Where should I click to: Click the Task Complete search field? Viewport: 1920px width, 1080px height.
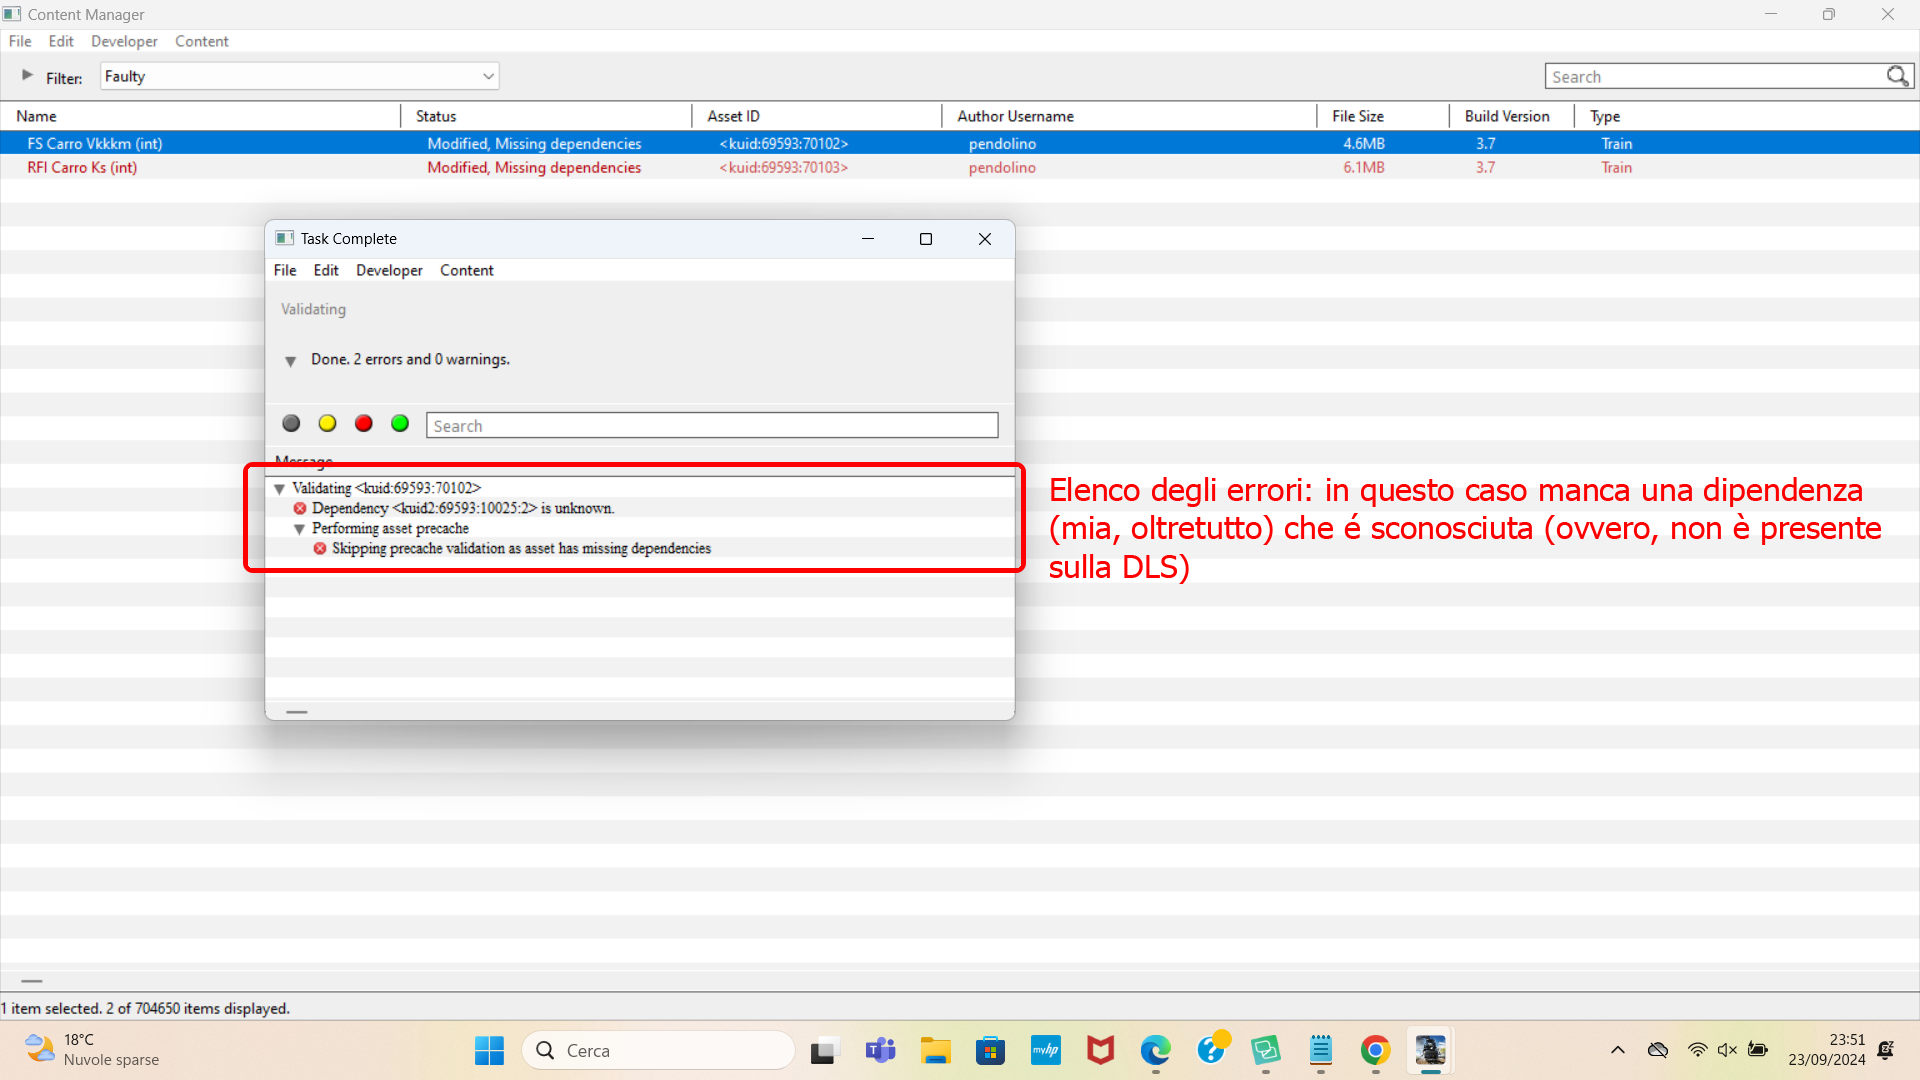[x=712, y=426]
